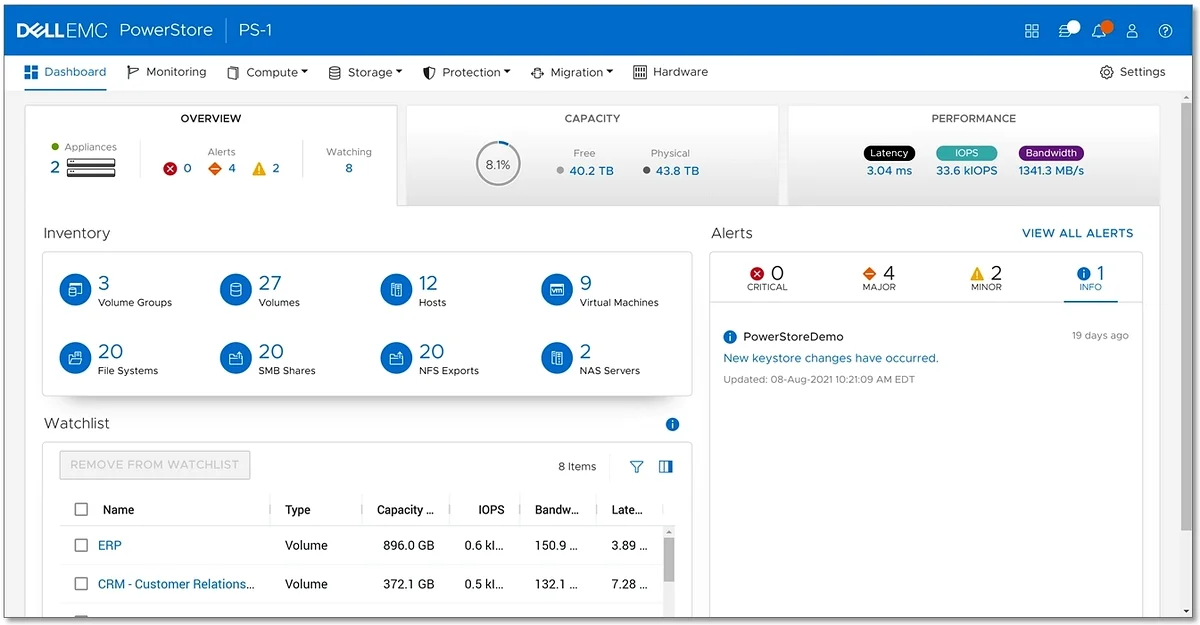The image size is (1200, 625).
Task: Expand the Protection dropdown menu
Action: pyautogui.click(x=466, y=72)
